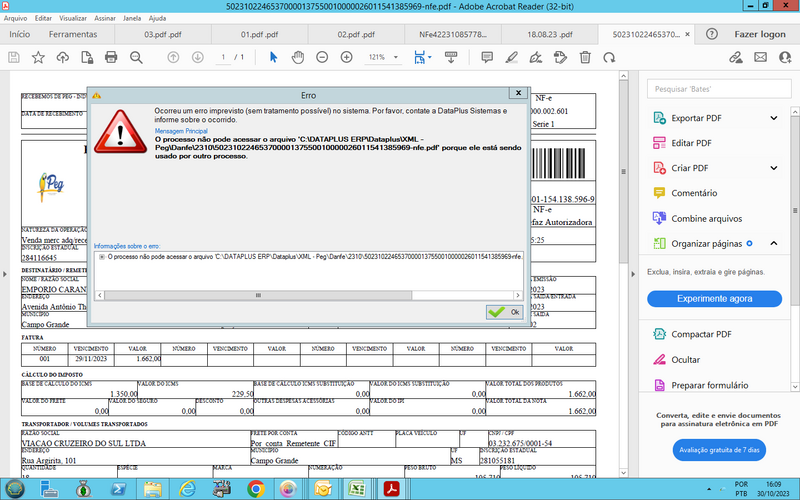Expand the left navigation pane arrow
800x500 pixels.
pos(5,274)
